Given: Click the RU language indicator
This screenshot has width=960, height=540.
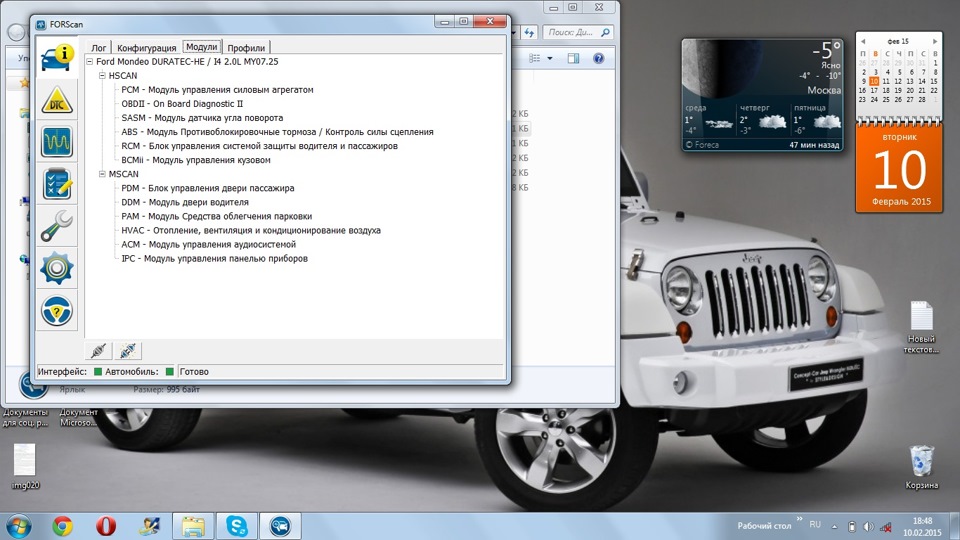Looking at the screenshot, I should 815,525.
